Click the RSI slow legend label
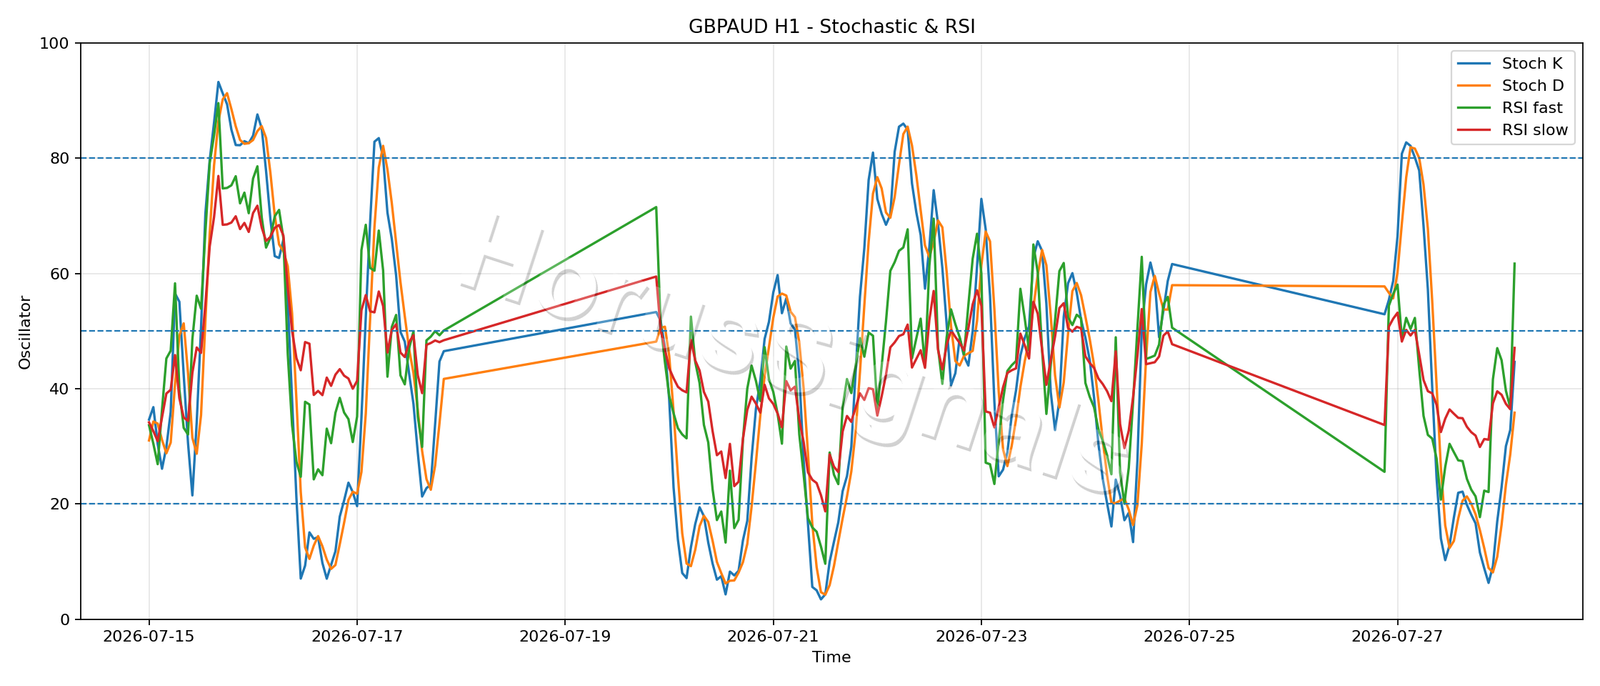This screenshot has height=686, width=1600. pyautogui.click(x=1535, y=130)
